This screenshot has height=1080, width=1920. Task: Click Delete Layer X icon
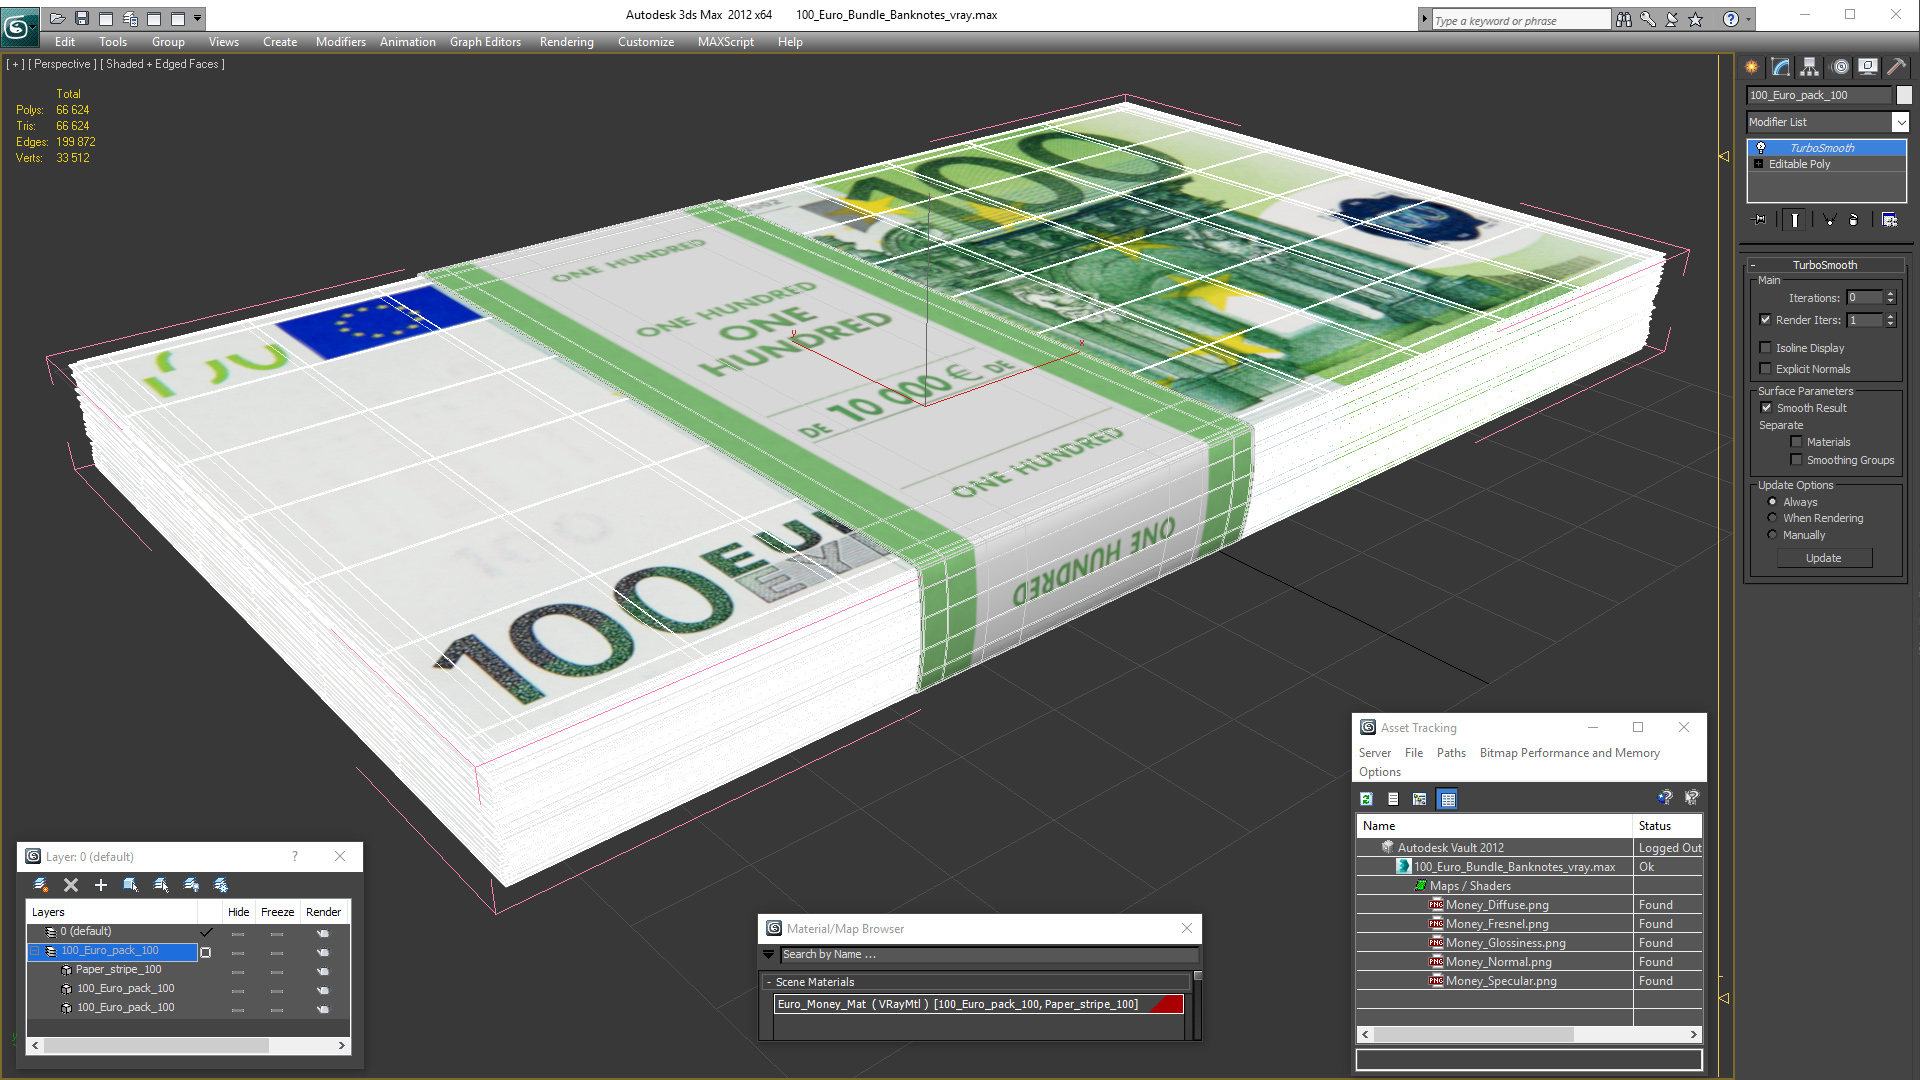pyautogui.click(x=71, y=885)
